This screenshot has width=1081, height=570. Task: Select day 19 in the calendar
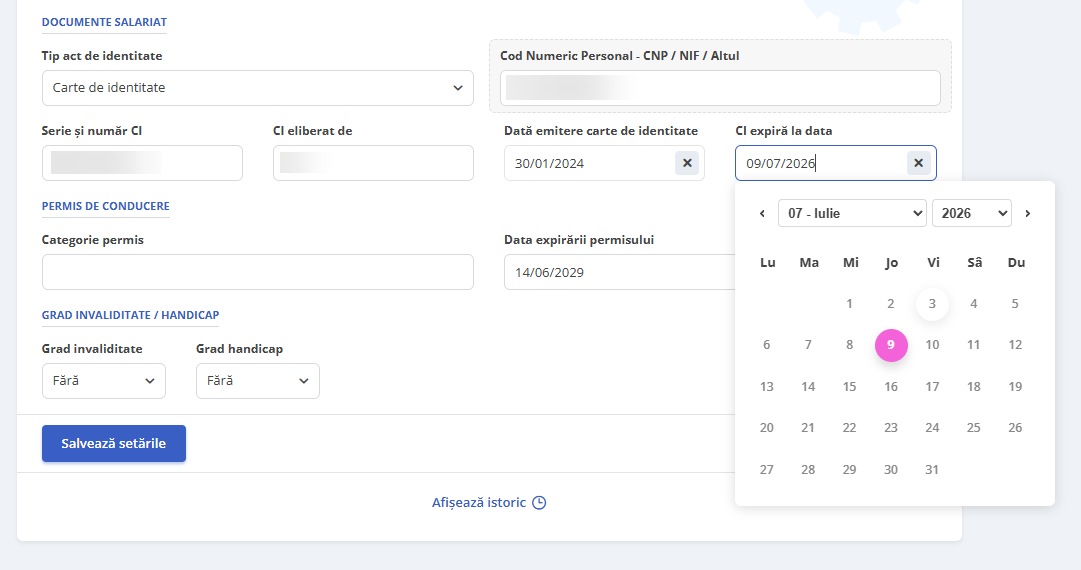click(1015, 387)
